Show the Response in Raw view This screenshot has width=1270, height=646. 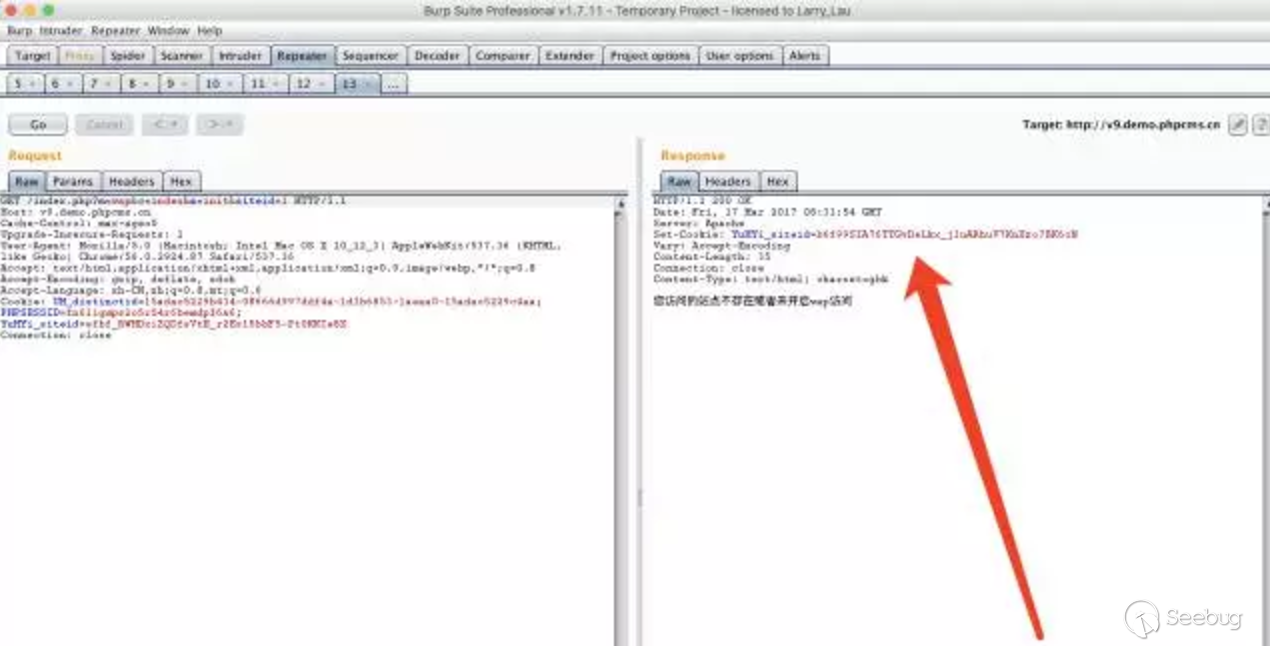(679, 181)
